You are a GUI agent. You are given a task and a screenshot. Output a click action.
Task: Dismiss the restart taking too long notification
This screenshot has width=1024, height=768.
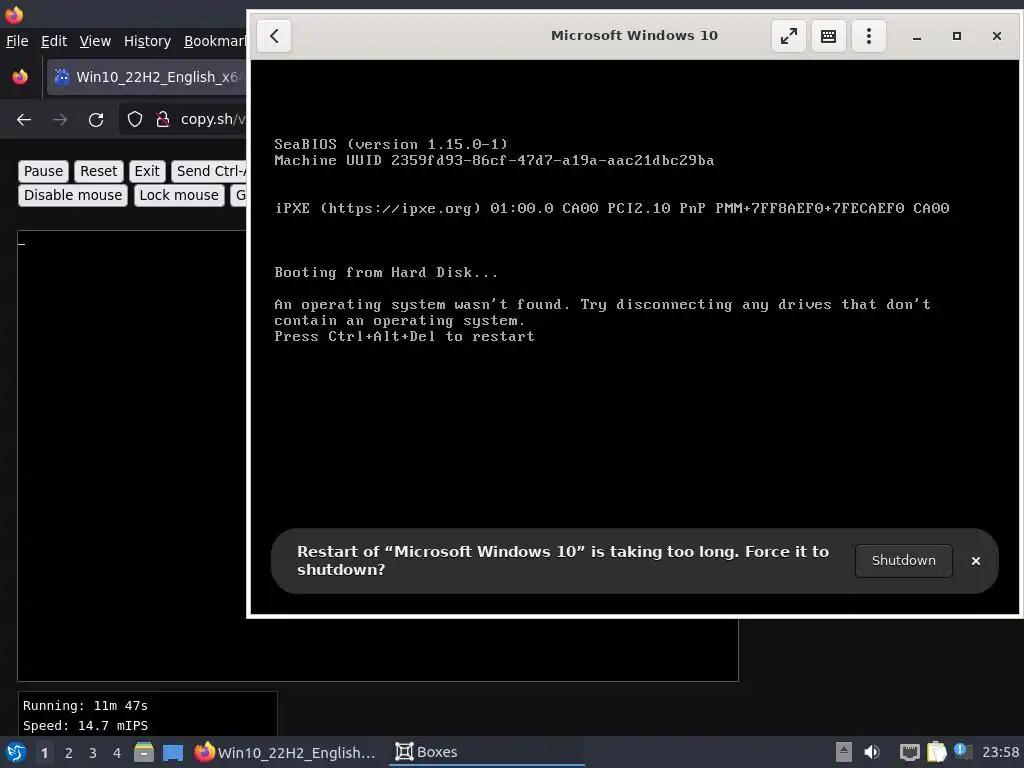coord(976,561)
